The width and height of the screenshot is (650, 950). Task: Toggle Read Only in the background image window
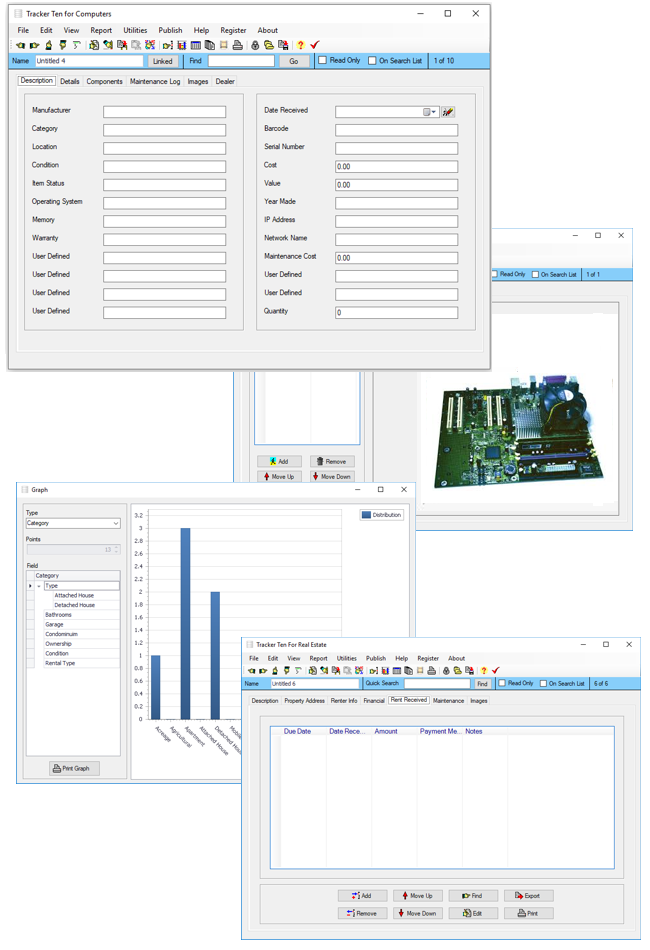(494, 274)
